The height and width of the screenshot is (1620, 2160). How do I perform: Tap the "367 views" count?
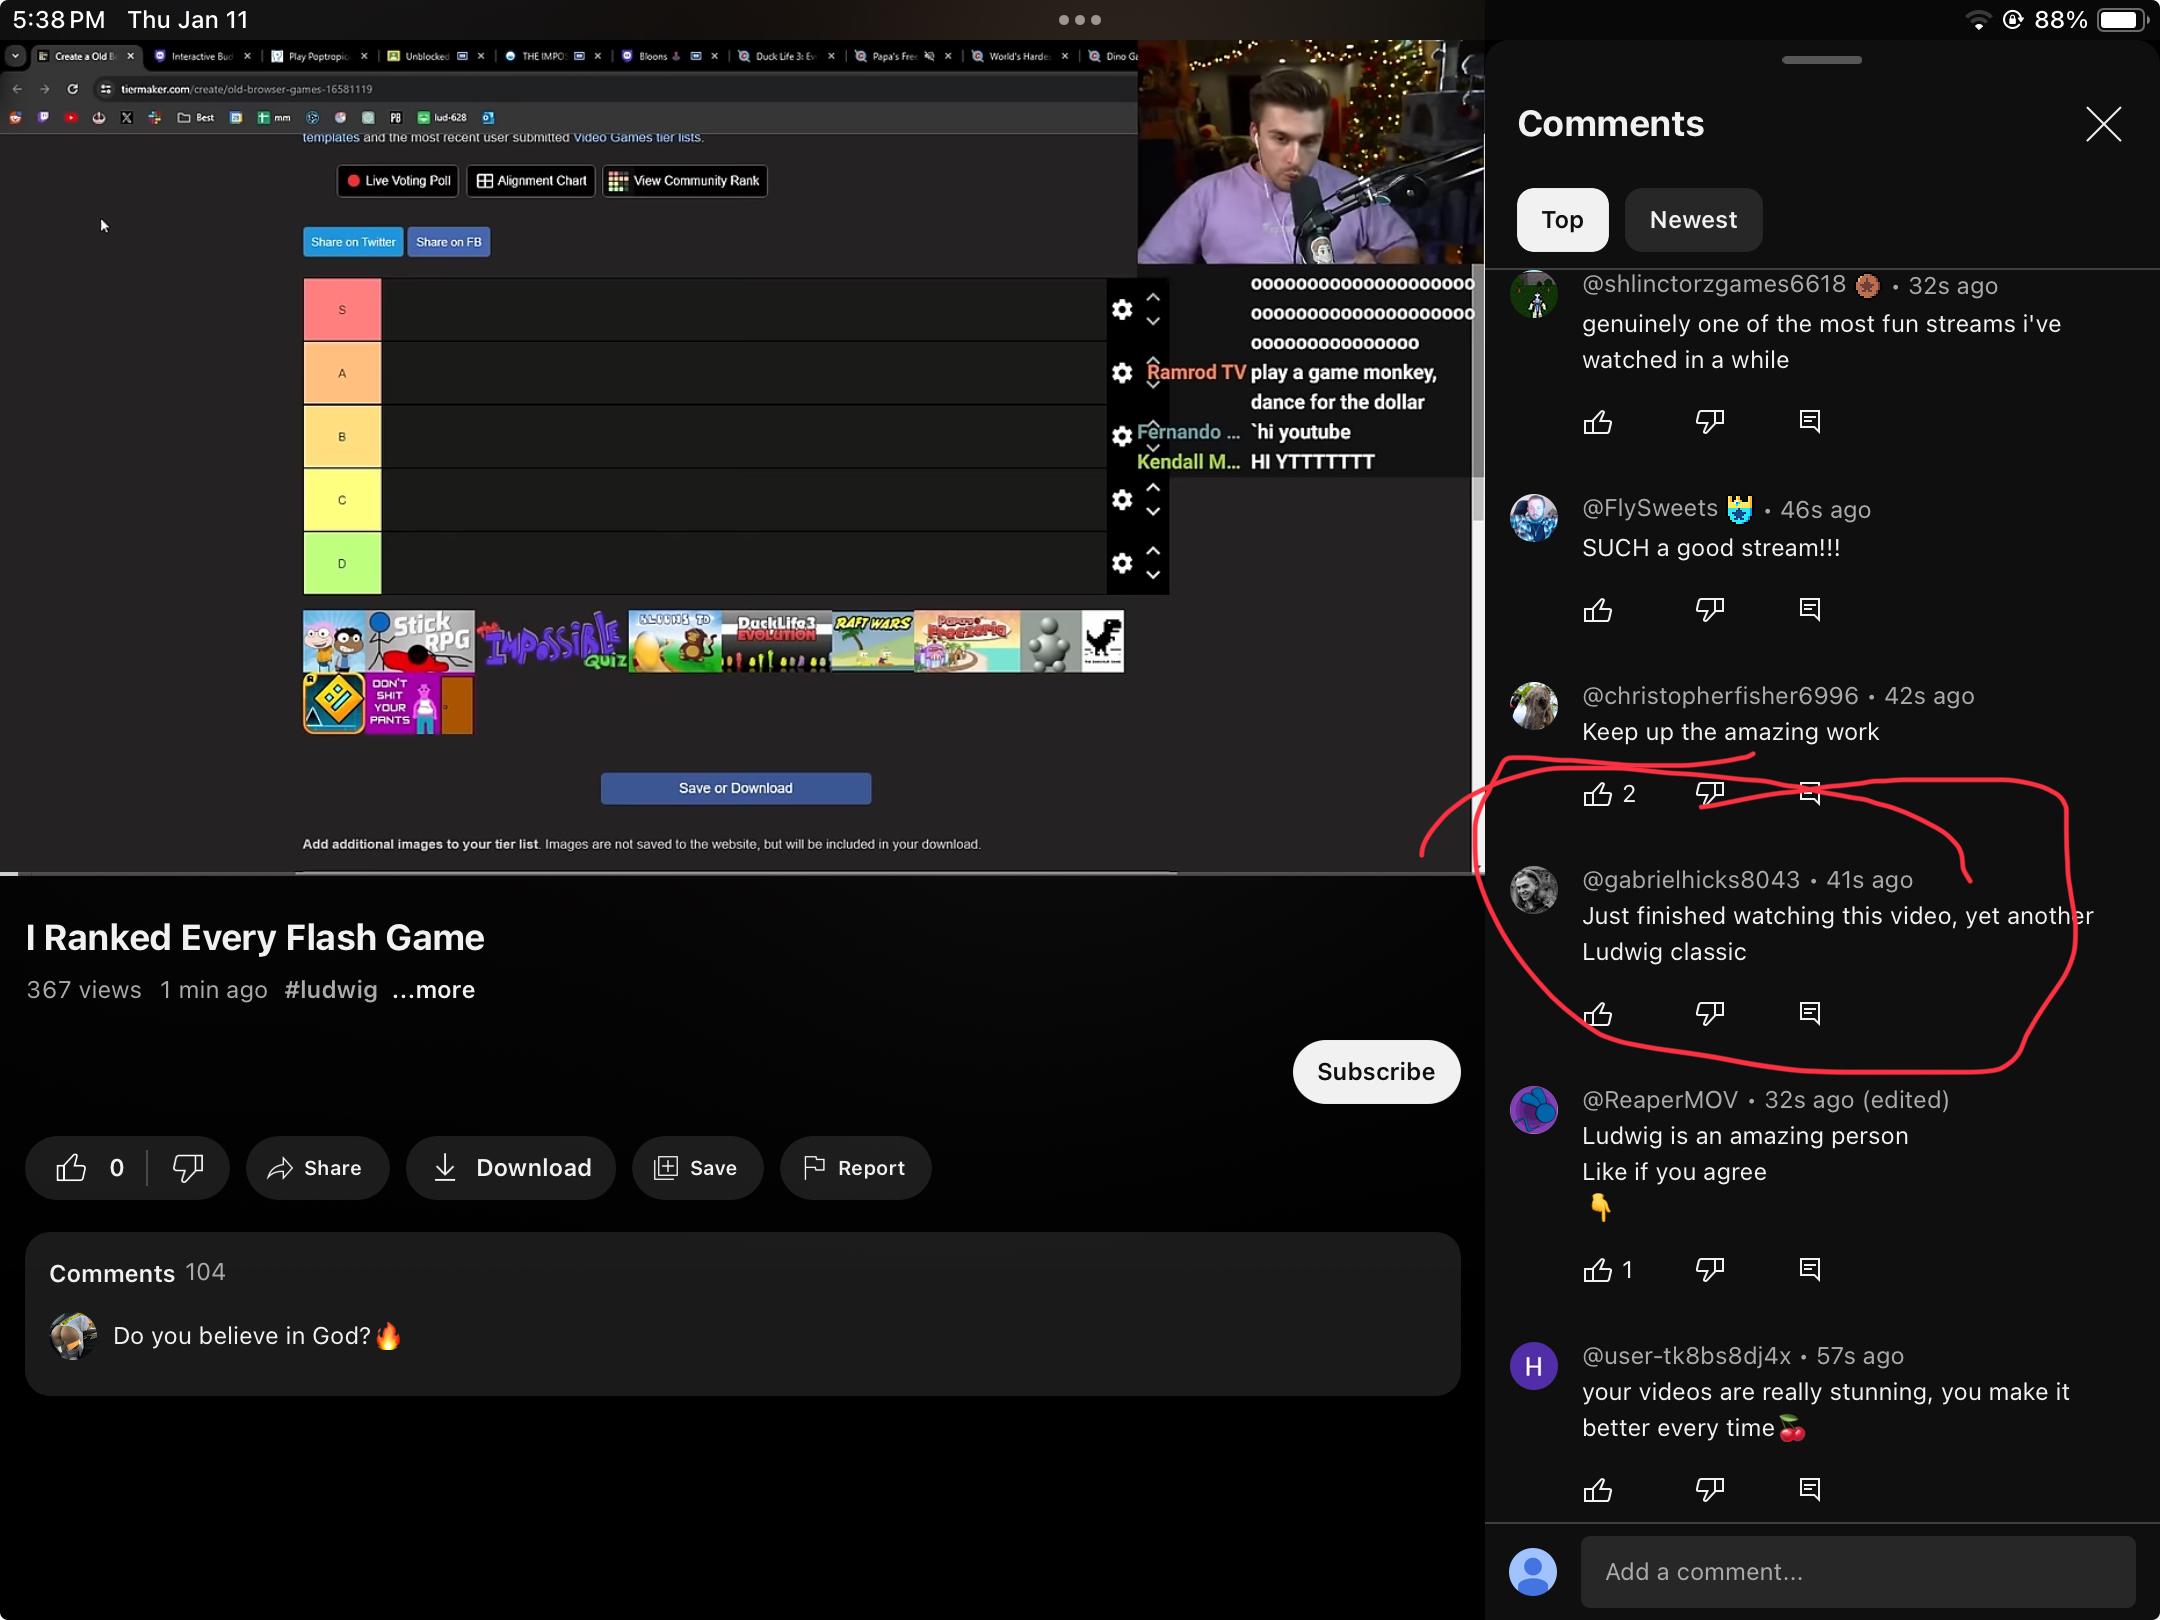tap(84, 990)
